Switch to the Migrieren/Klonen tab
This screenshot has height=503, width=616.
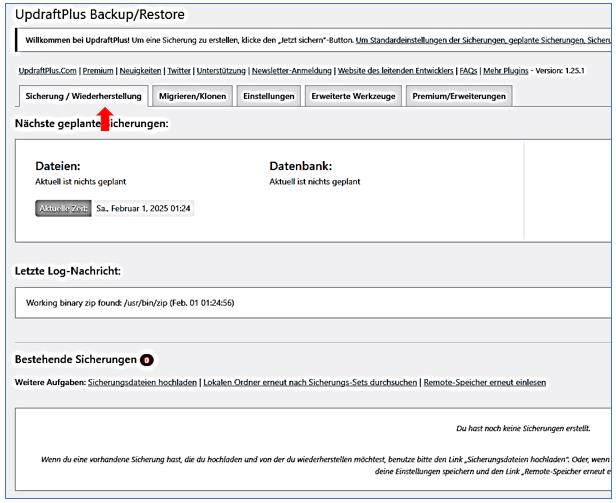pyautogui.click(x=194, y=95)
